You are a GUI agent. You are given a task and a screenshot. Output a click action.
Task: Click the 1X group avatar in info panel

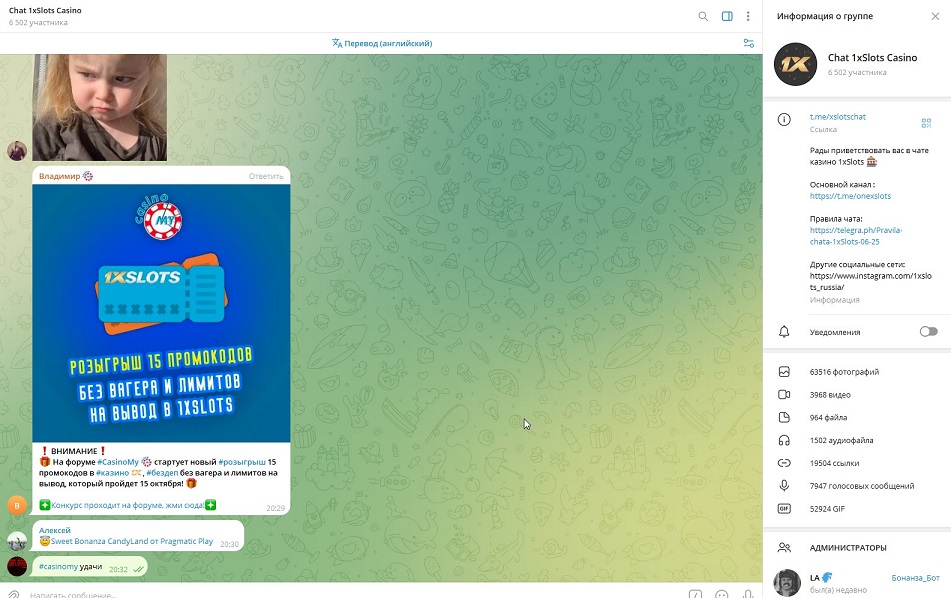(x=795, y=64)
